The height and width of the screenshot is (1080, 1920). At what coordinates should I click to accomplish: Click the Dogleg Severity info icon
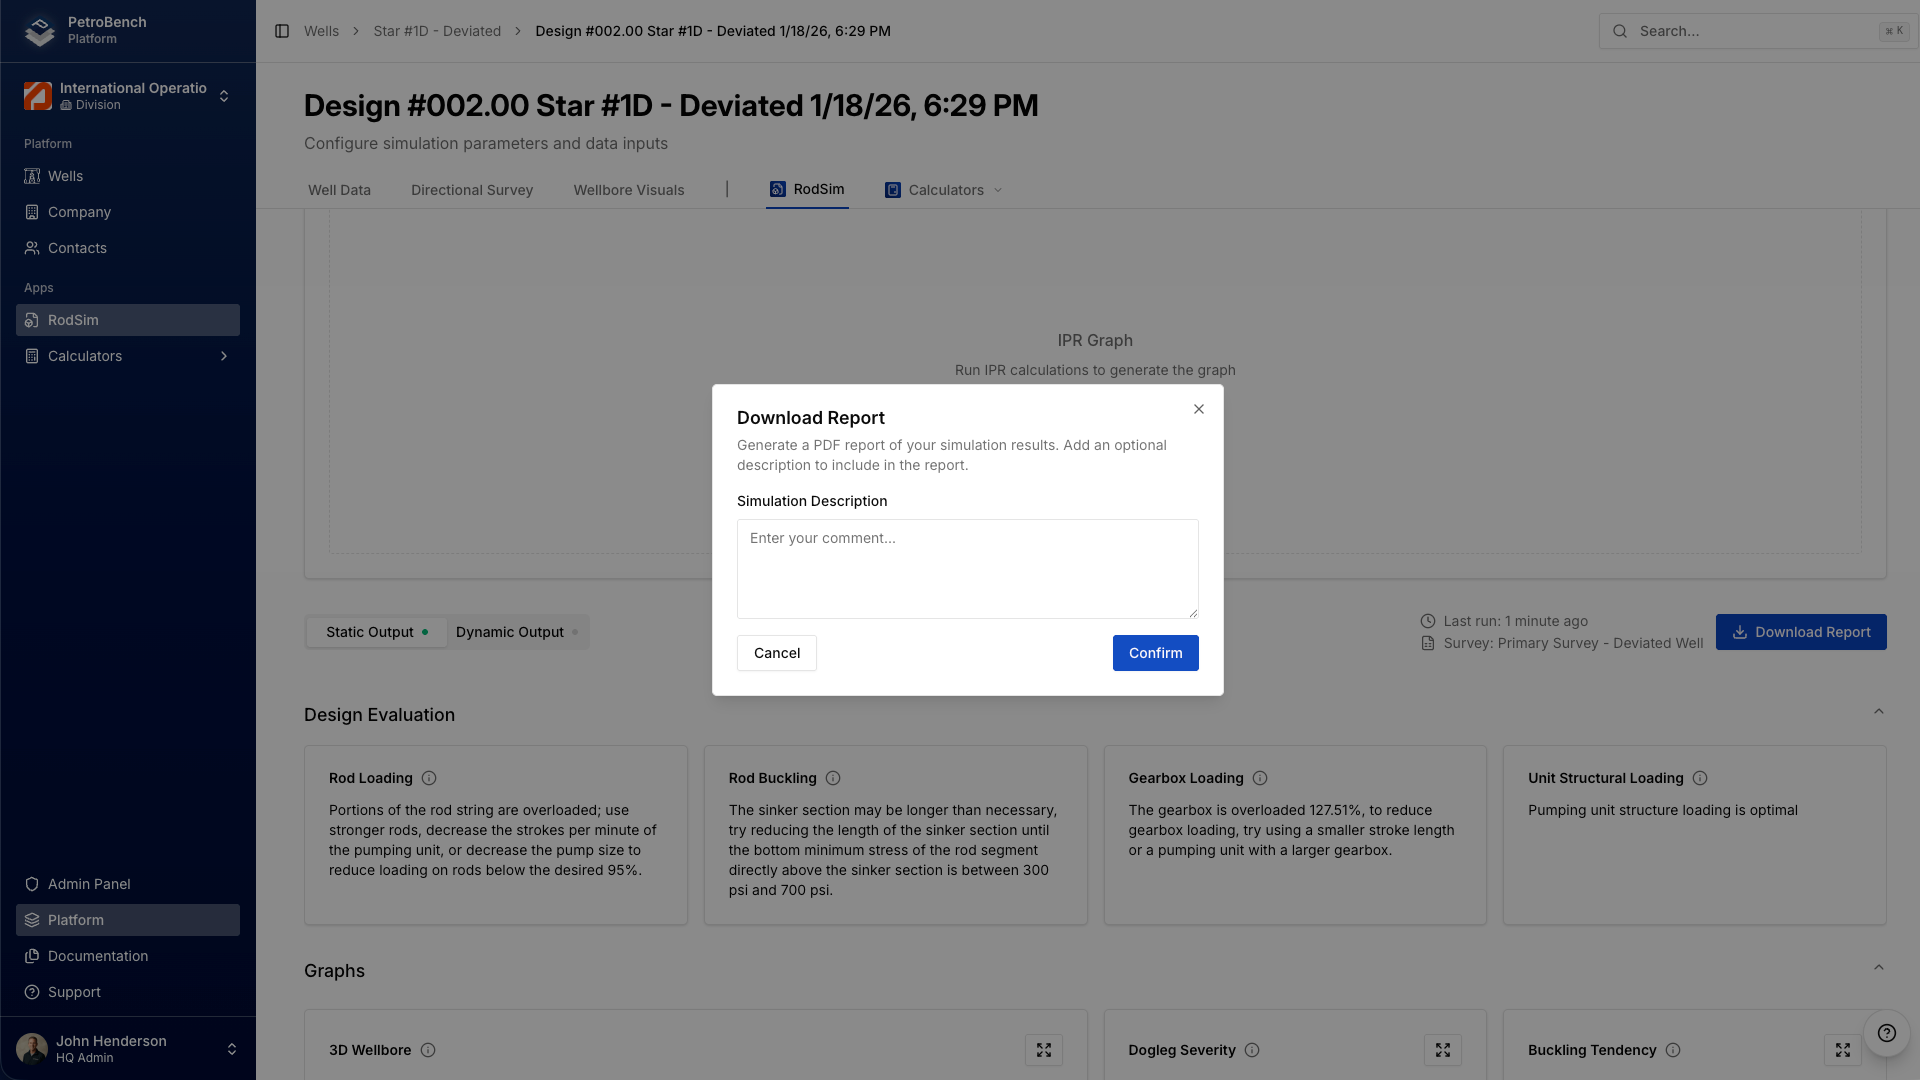(x=1252, y=1050)
